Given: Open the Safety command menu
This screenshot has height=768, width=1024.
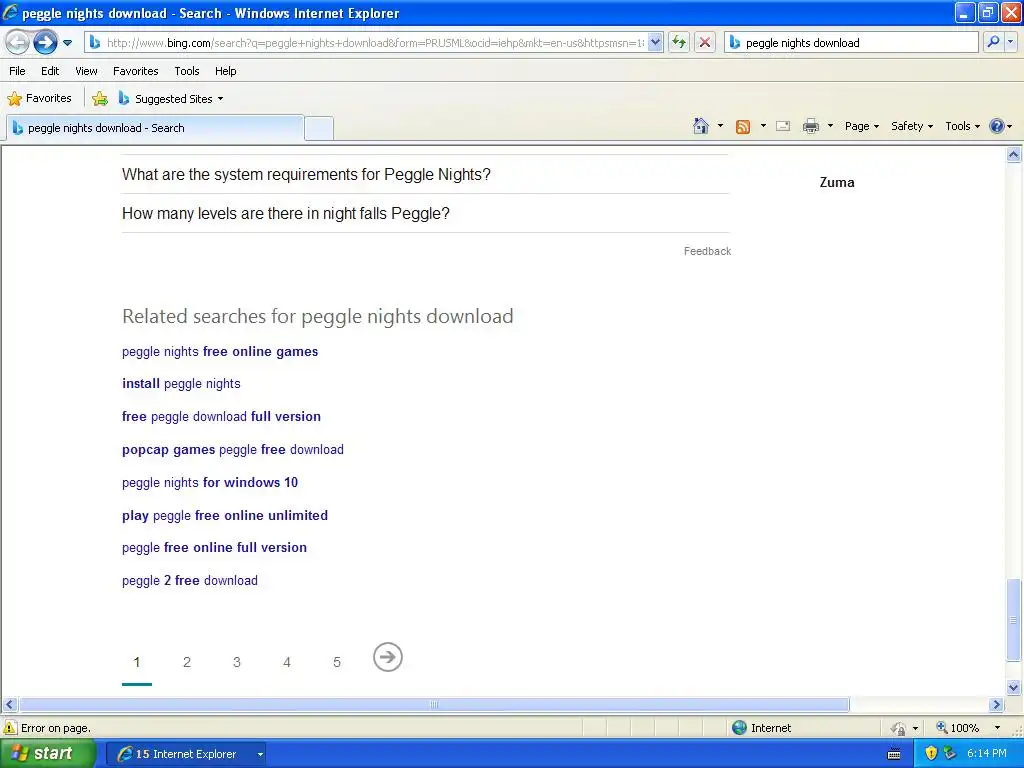Looking at the screenshot, I should [x=912, y=126].
